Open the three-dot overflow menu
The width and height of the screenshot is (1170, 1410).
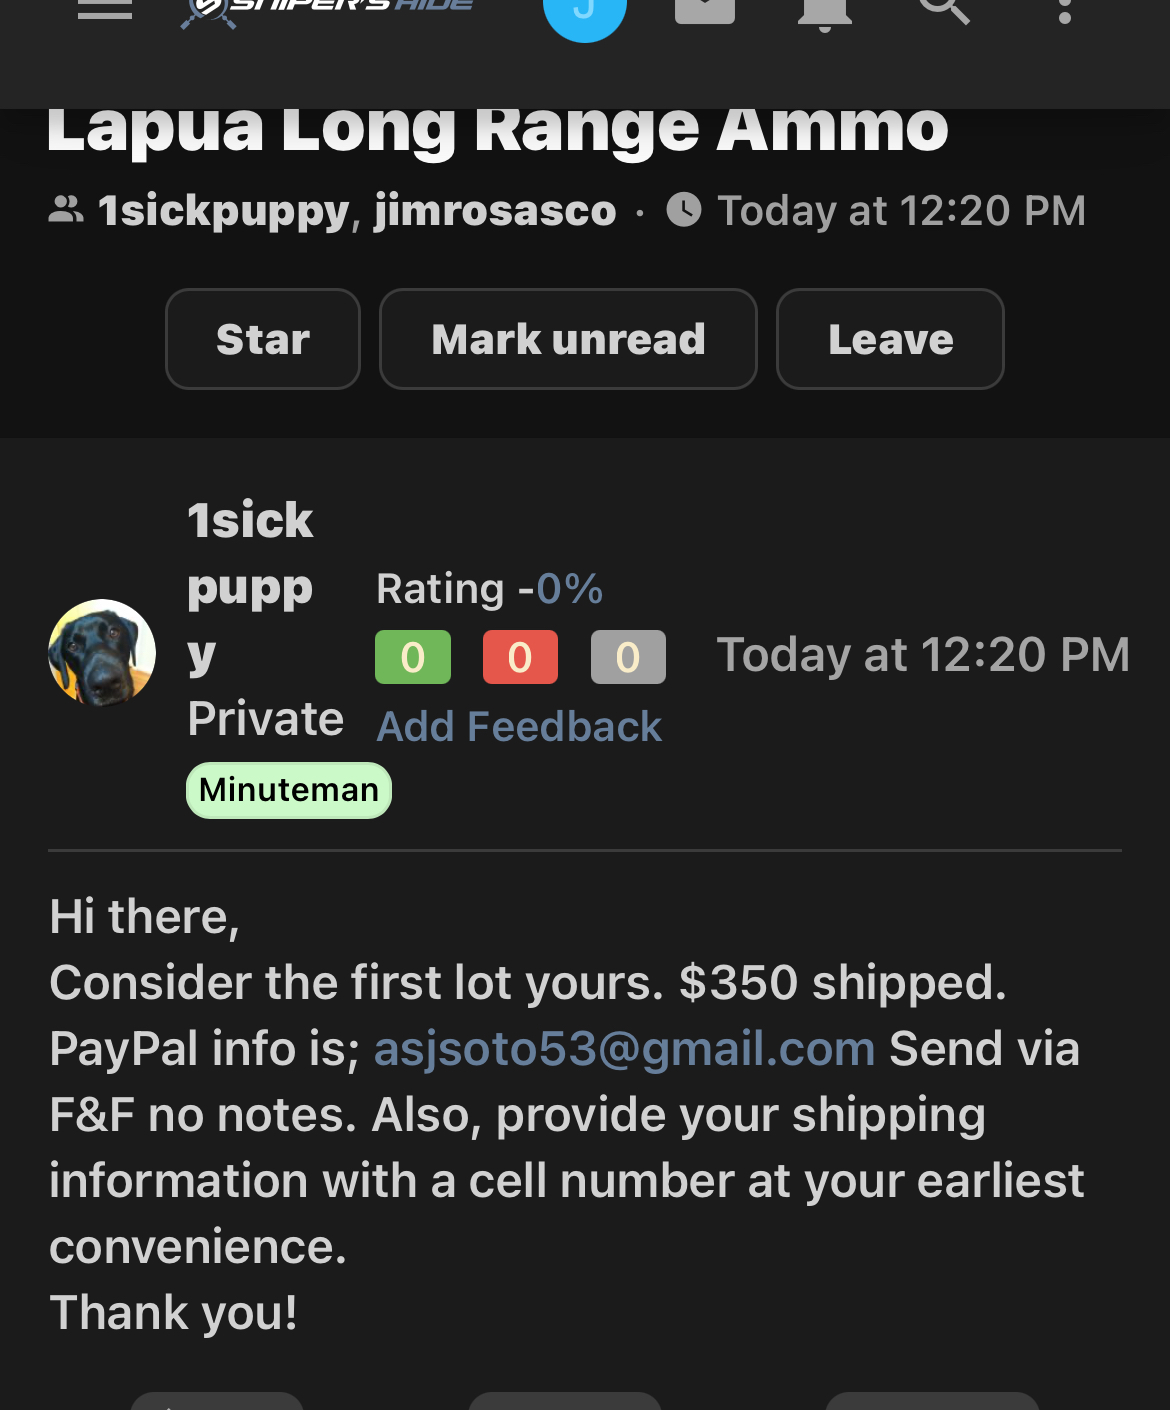click(x=1065, y=12)
